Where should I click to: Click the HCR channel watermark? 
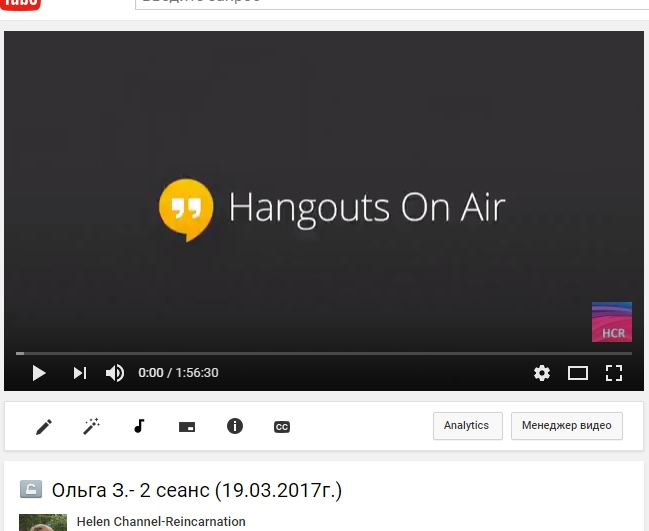pos(612,322)
